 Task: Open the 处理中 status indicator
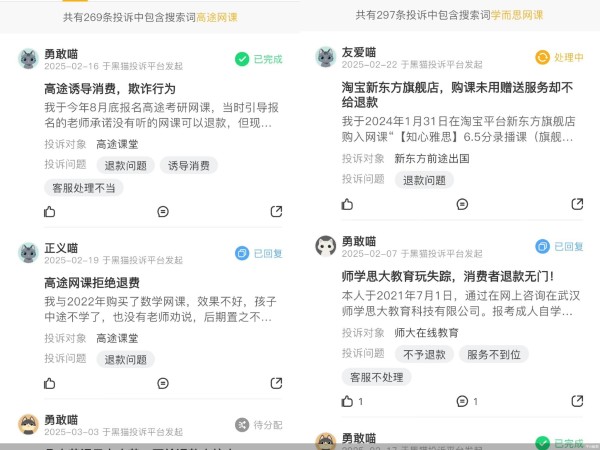click(559, 57)
